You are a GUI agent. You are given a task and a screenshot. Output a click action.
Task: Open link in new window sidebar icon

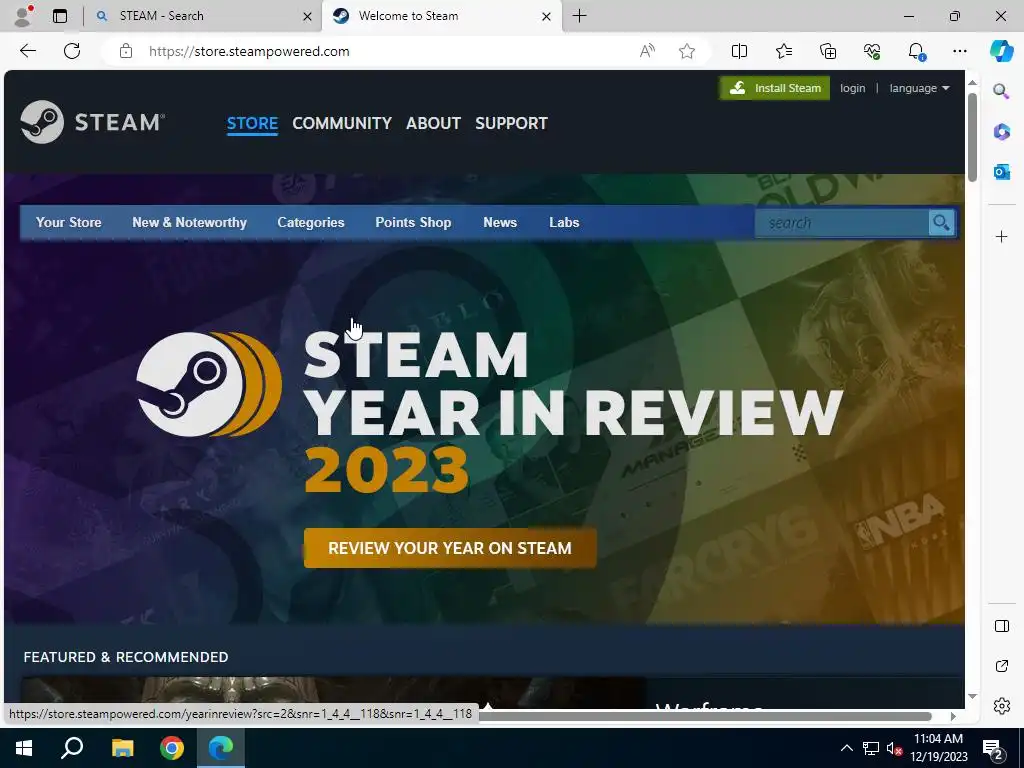tap(1001, 666)
